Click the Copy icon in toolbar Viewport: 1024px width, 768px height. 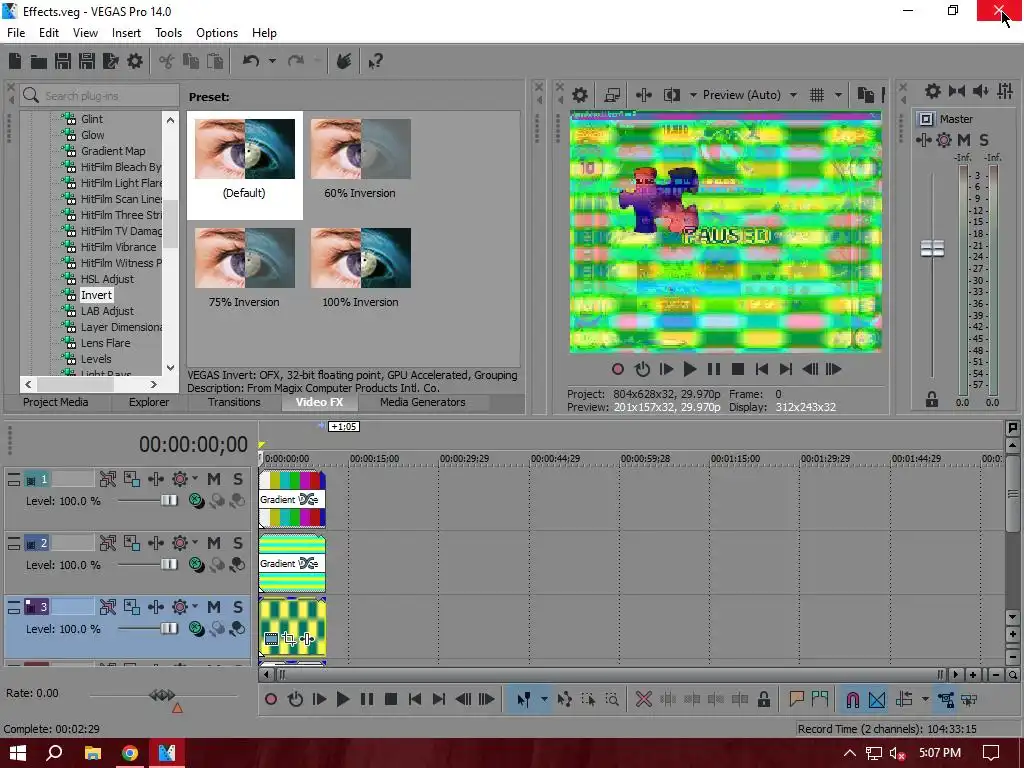click(191, 61)
